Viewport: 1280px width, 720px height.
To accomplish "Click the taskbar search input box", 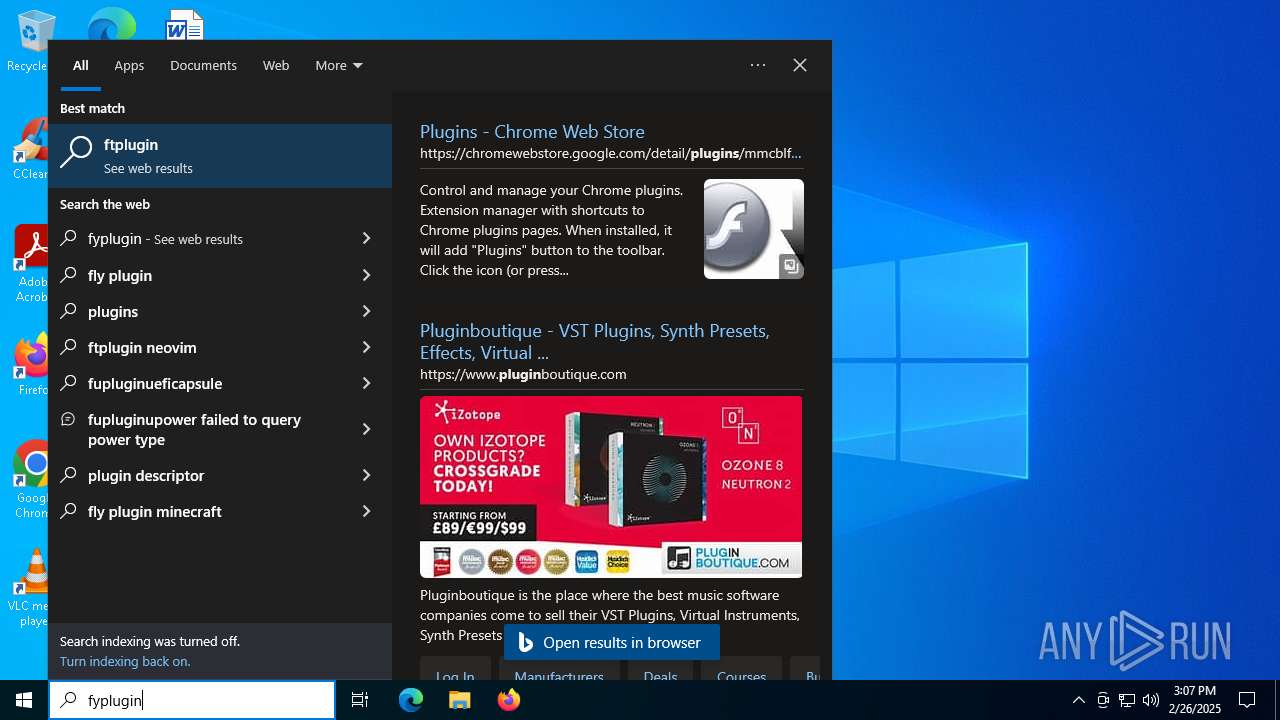I will (192, 700).
